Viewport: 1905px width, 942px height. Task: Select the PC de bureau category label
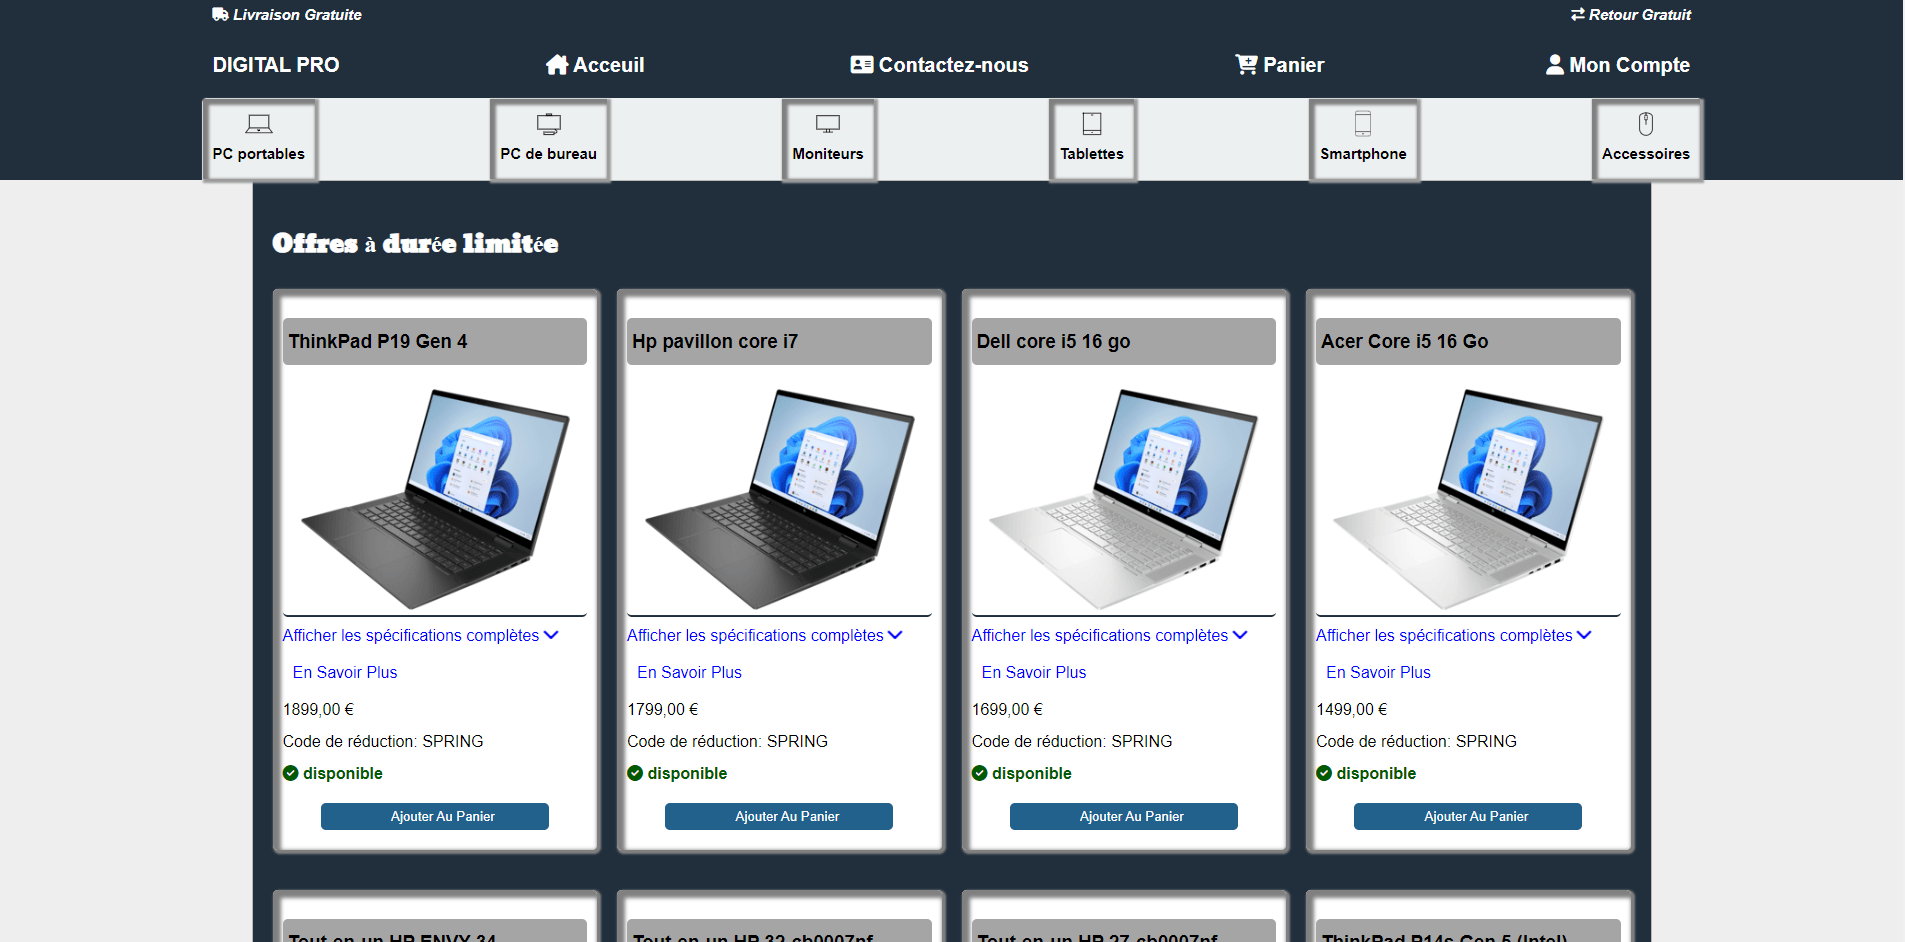tap(549, 154)
